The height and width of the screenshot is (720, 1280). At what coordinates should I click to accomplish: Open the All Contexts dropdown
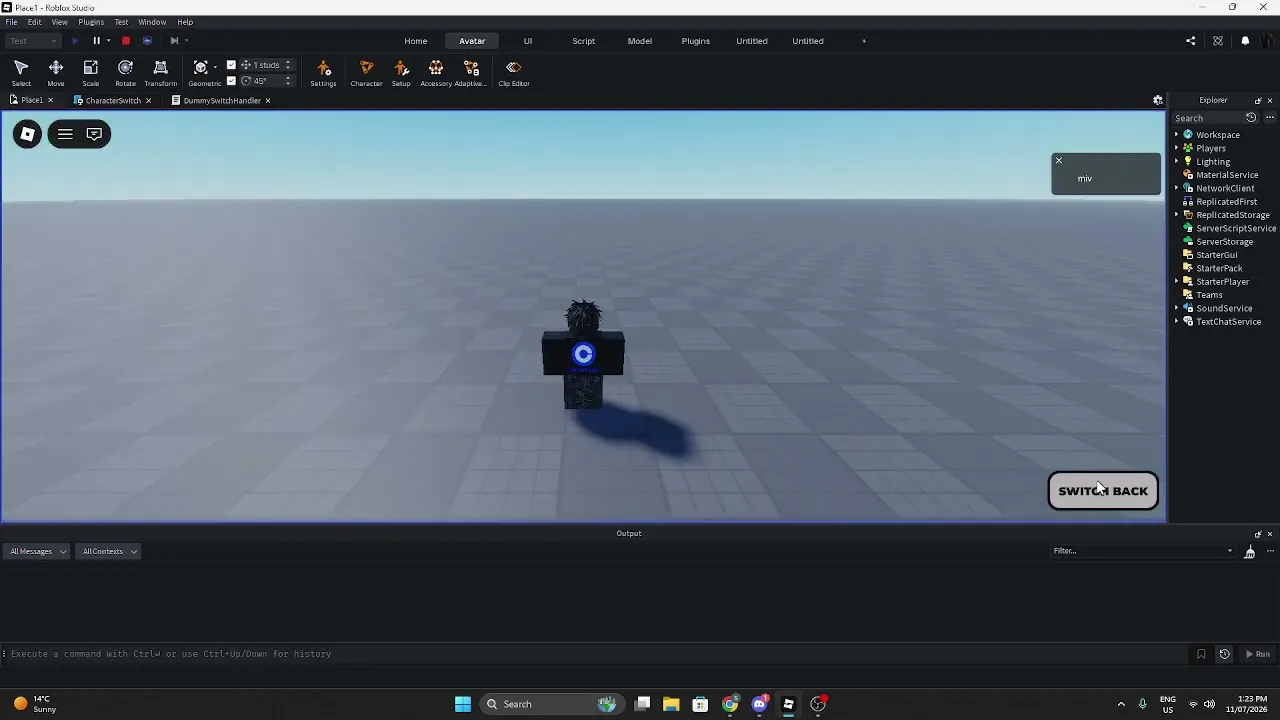click(x=109, y=551)
